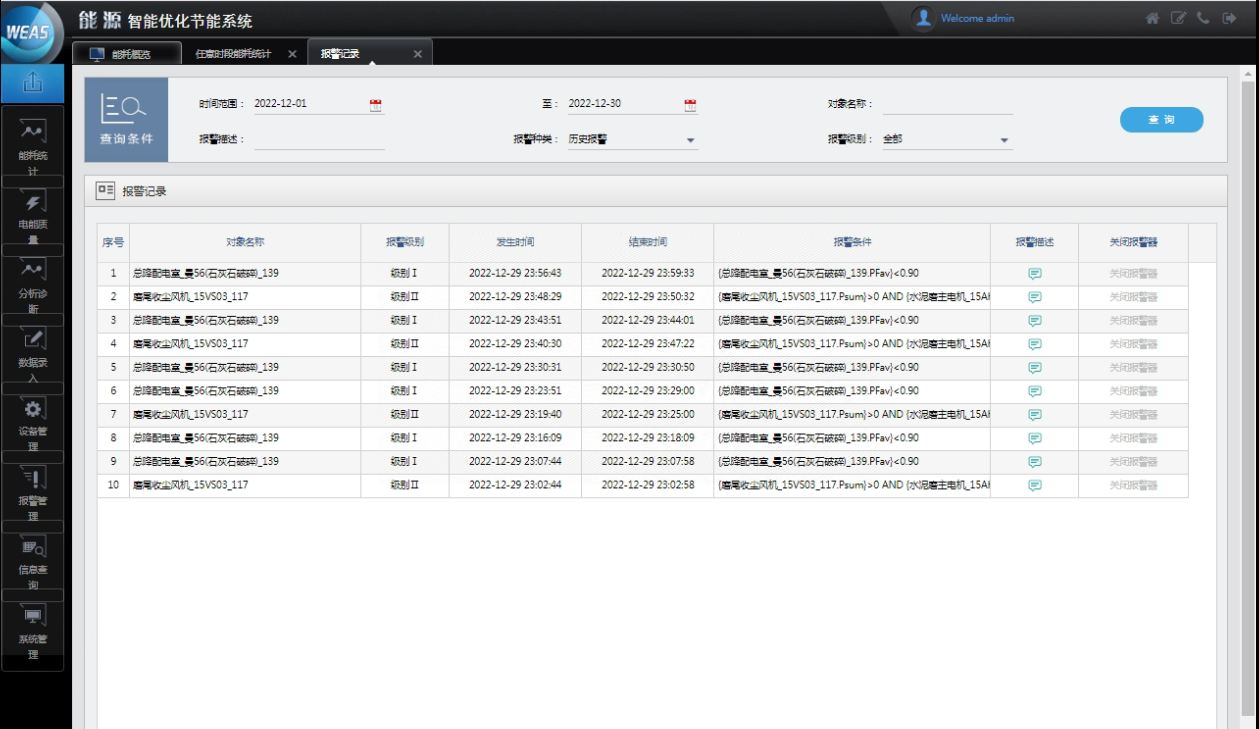
Task: Click 关闭报警器 in row 3
Action: (1133, 321)
